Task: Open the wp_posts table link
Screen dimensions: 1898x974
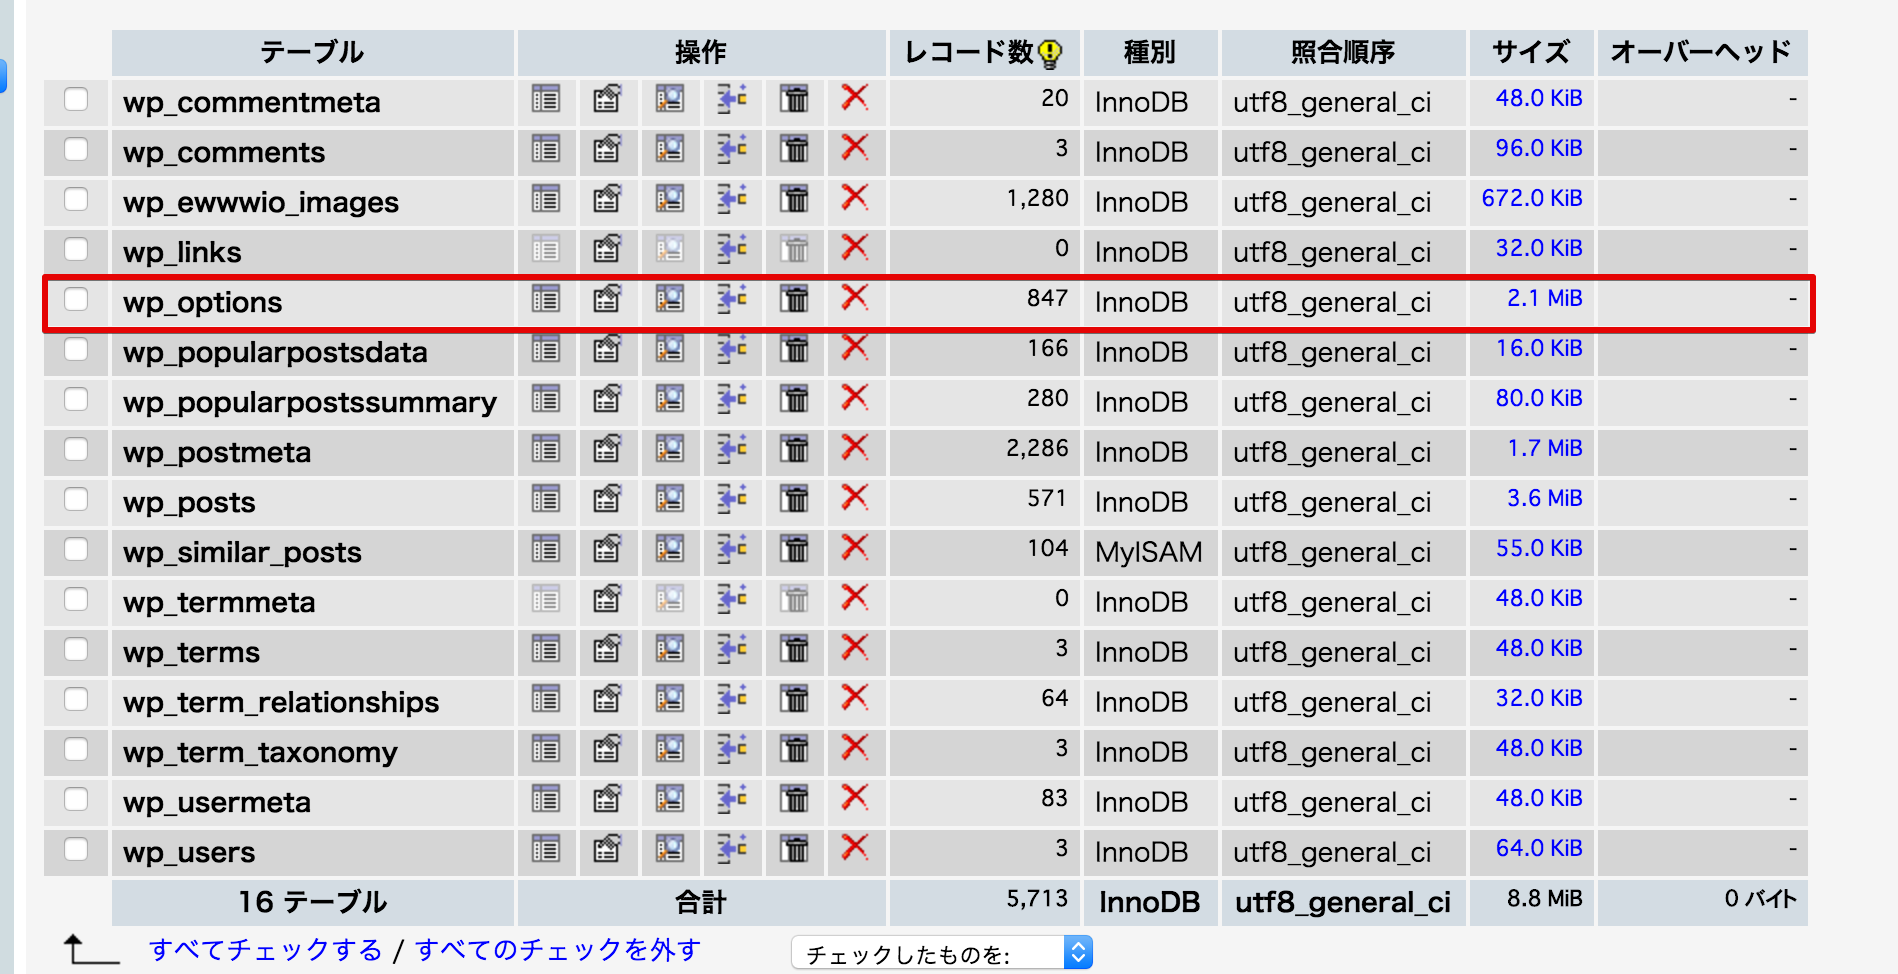Action: click(189, 502)
